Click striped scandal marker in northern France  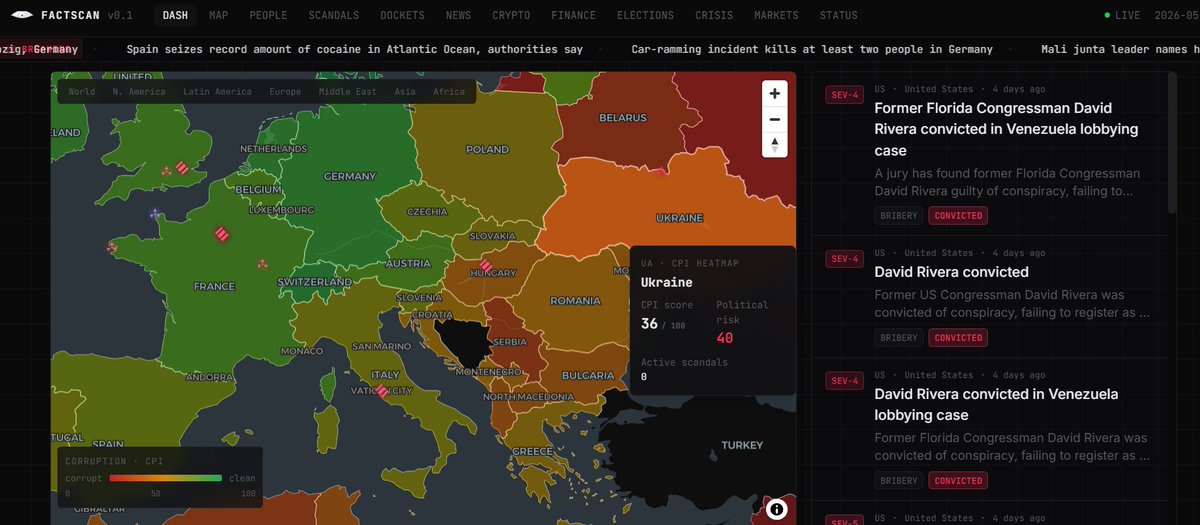pyautogui.click(x=222, y=234)
